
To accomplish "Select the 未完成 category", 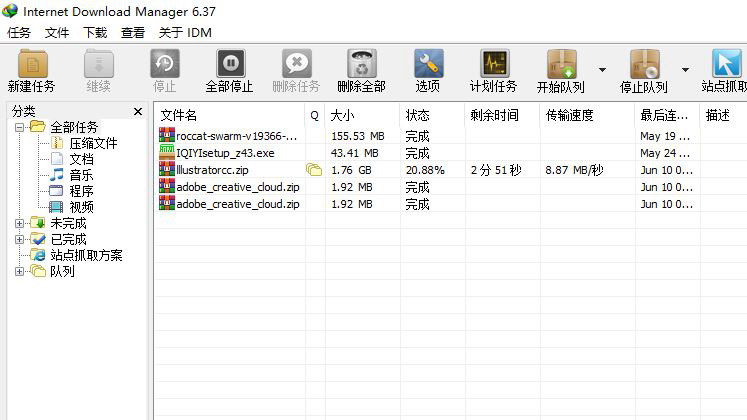I will 69,223.
